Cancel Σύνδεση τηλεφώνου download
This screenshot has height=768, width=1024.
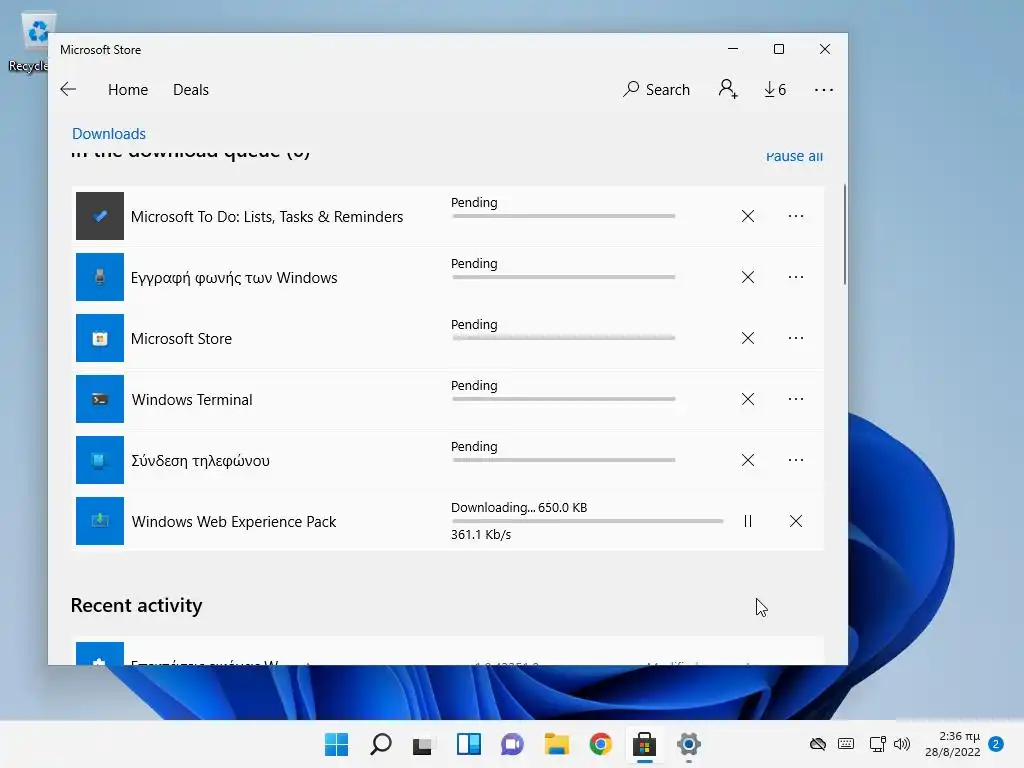[x=748, y=460]
